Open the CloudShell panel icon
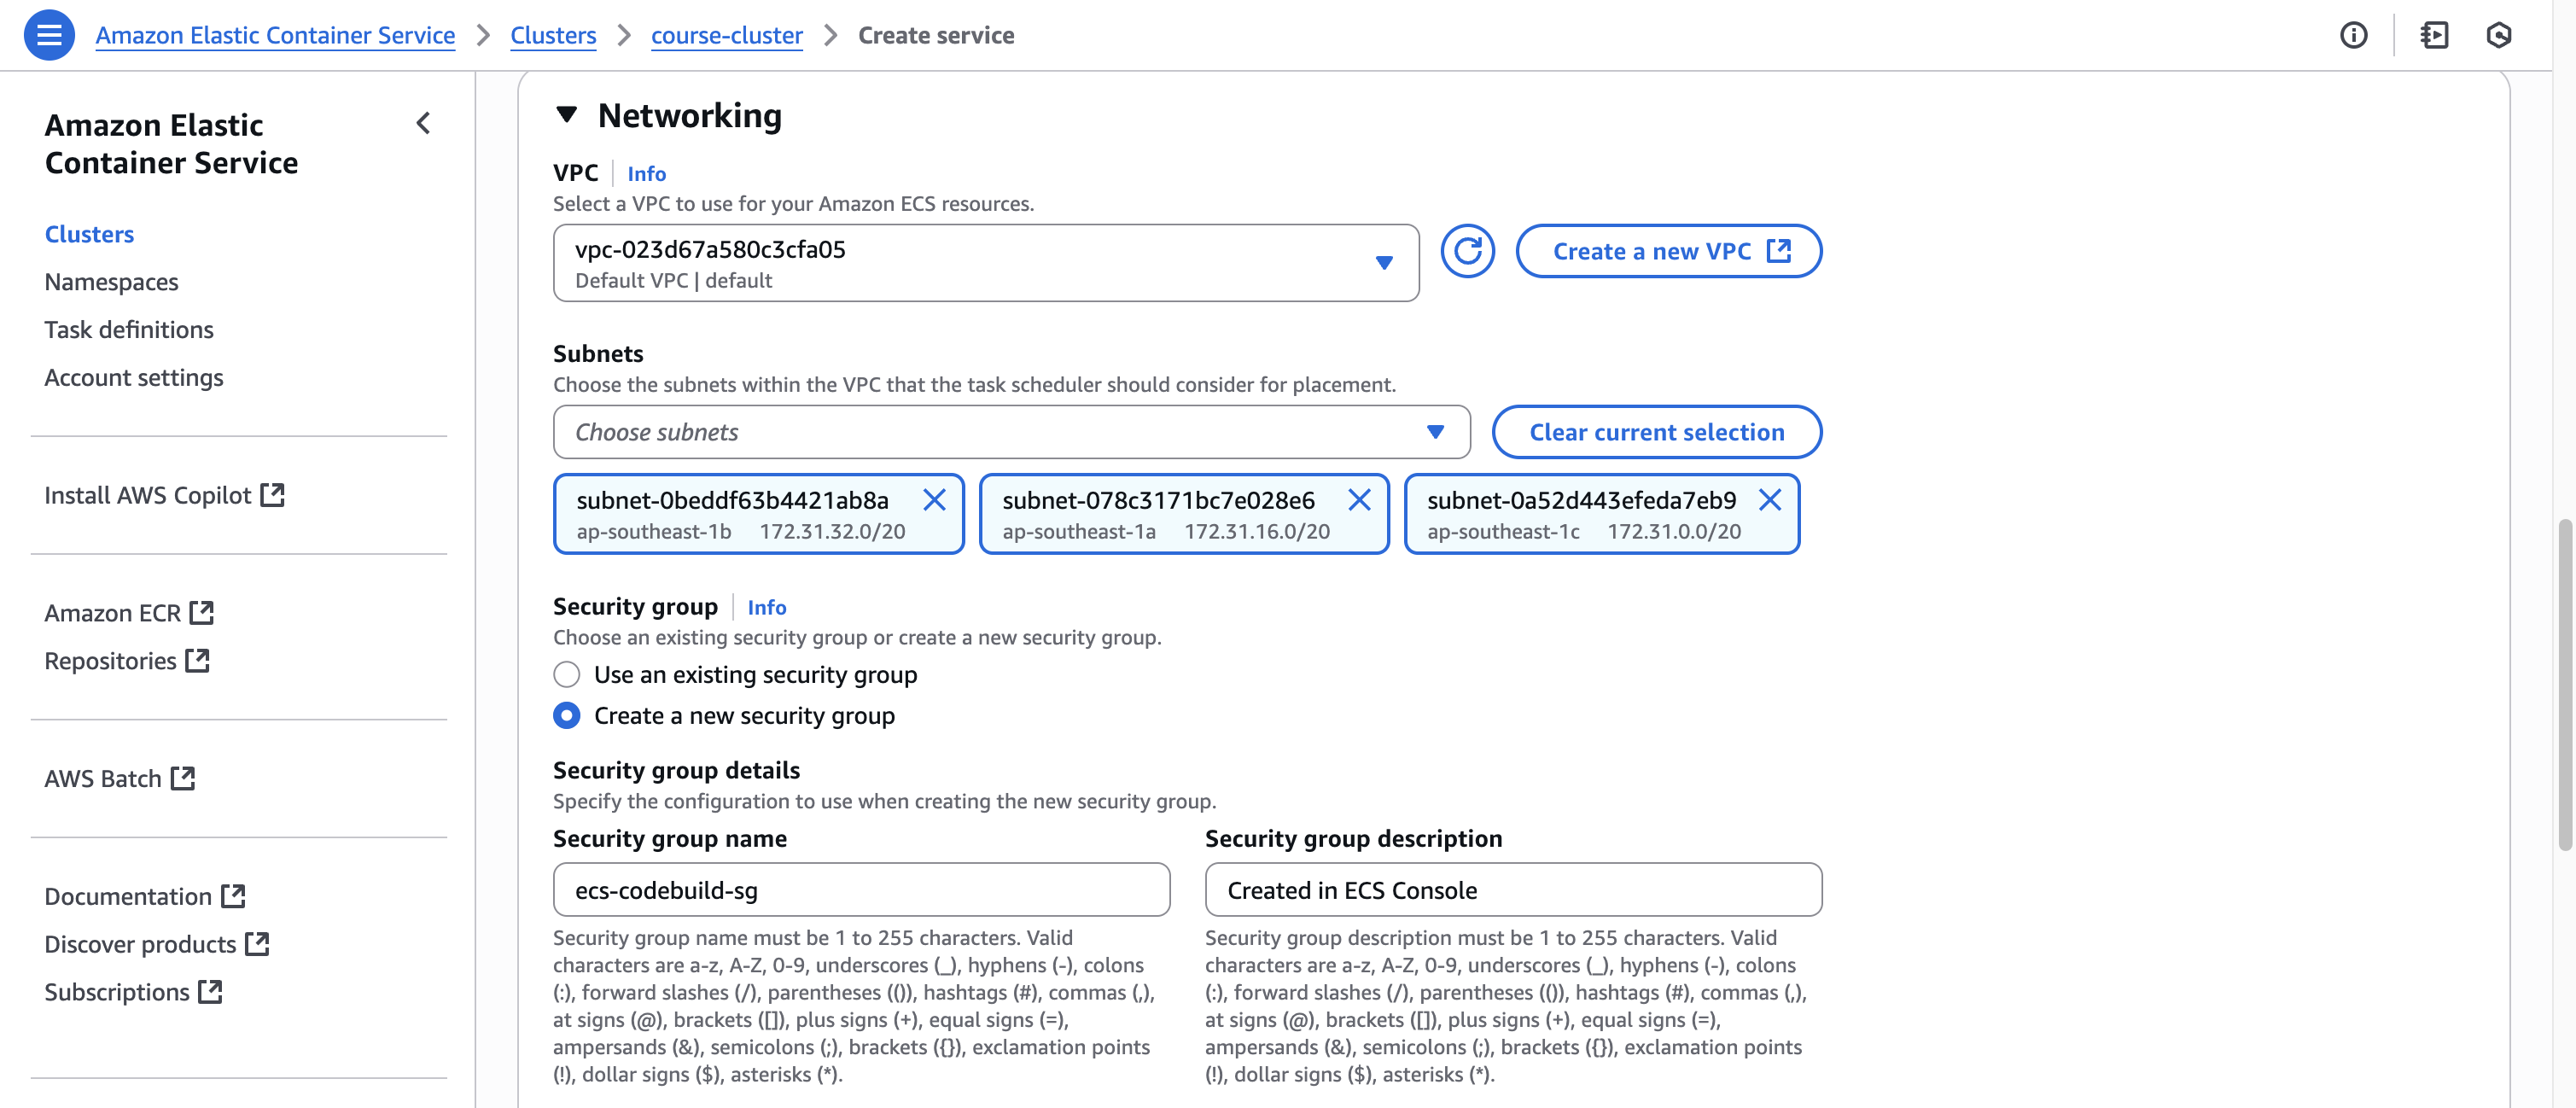The width and height of the screenshot is (2576, 1108). tap(2434, 35)
